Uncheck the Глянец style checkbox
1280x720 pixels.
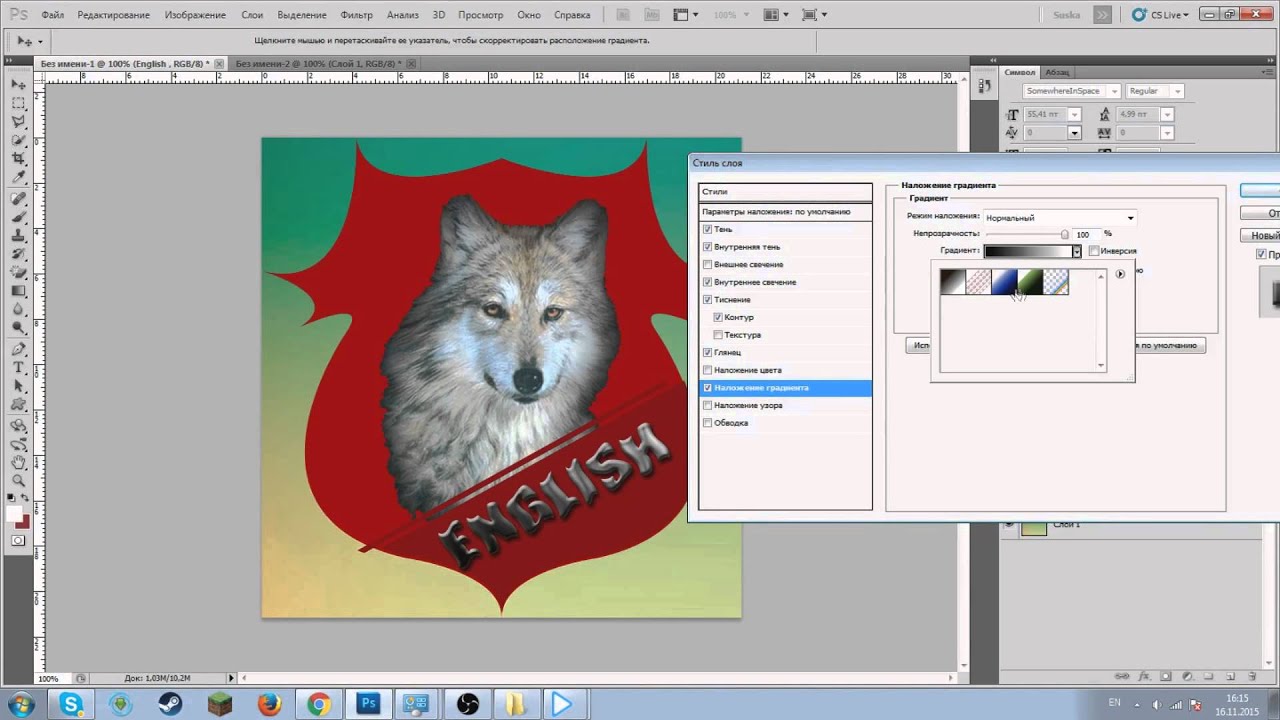coord(708,353)
